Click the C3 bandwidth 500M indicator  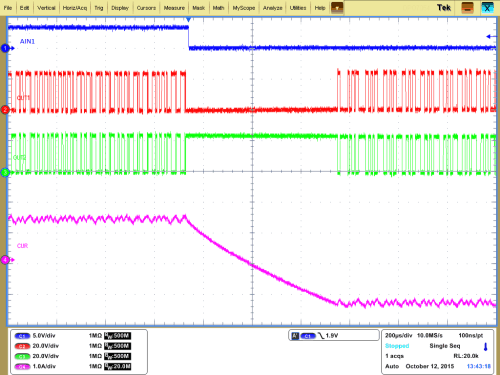tap(117, 356)
